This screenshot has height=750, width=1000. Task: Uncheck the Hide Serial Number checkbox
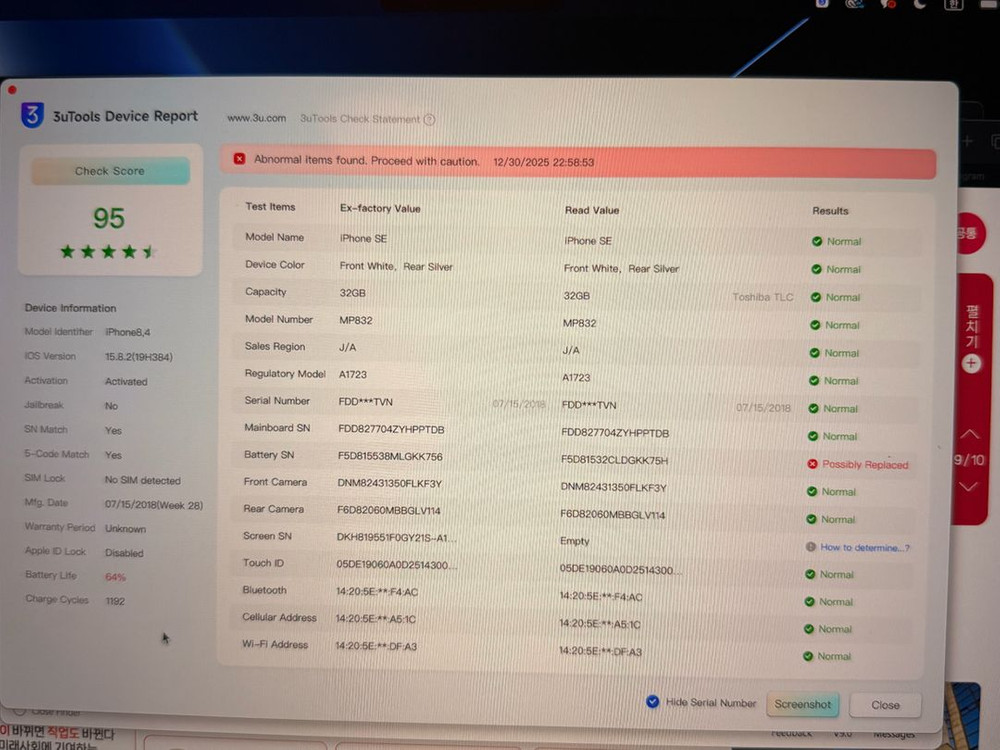[653, 702]
